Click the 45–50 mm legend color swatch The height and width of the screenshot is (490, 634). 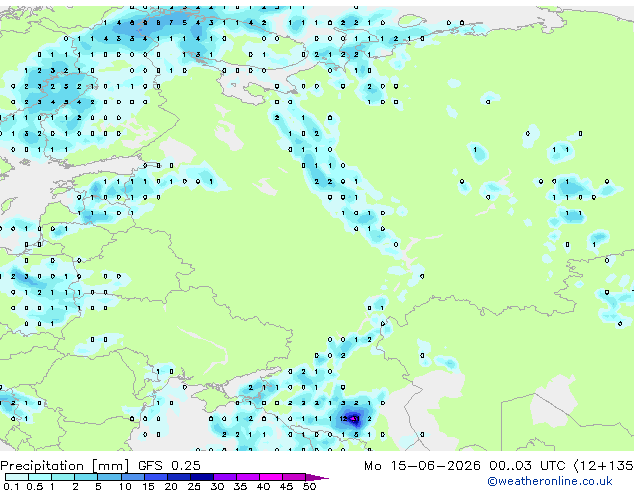294,477
